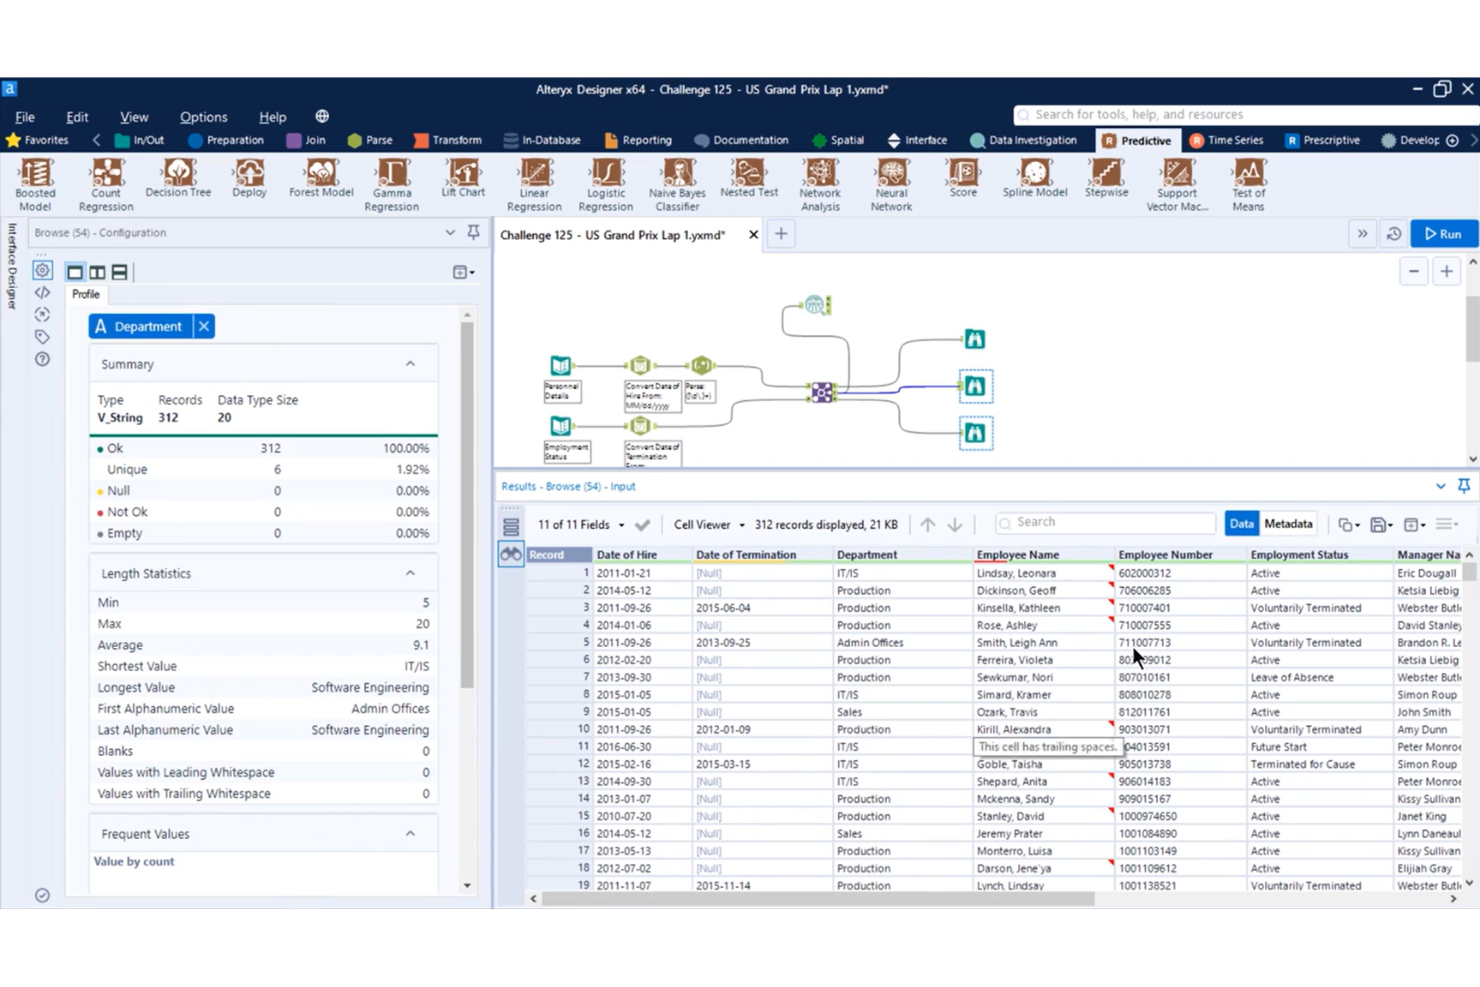Collapse the Frequent Values section
The image size is (1480, 987).
coord(410,833)
